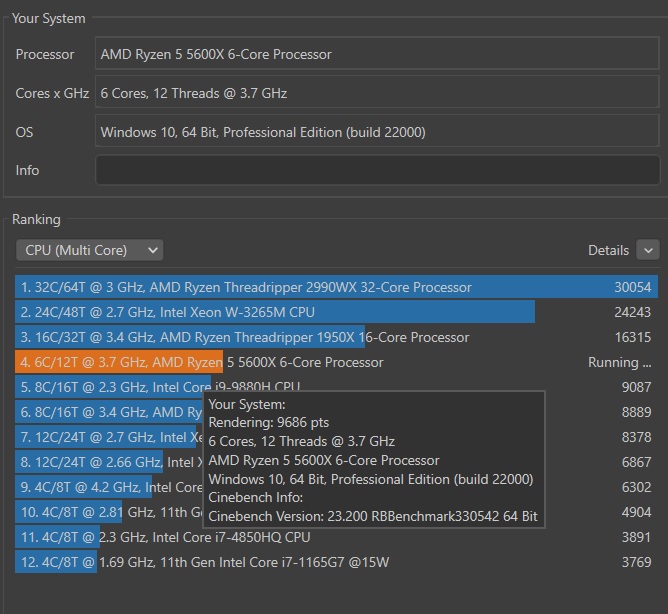Screen dimensions: 668x614
Task: Click the score 24243
Action: tap(632, 312)
